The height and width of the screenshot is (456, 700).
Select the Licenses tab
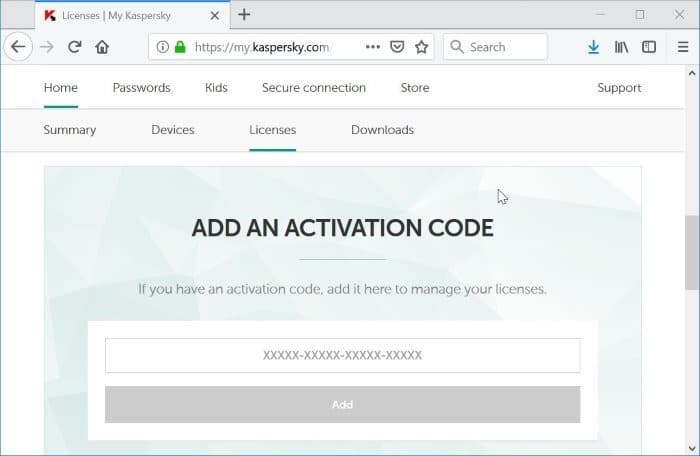pyautogui.click(x=272, y=130)
